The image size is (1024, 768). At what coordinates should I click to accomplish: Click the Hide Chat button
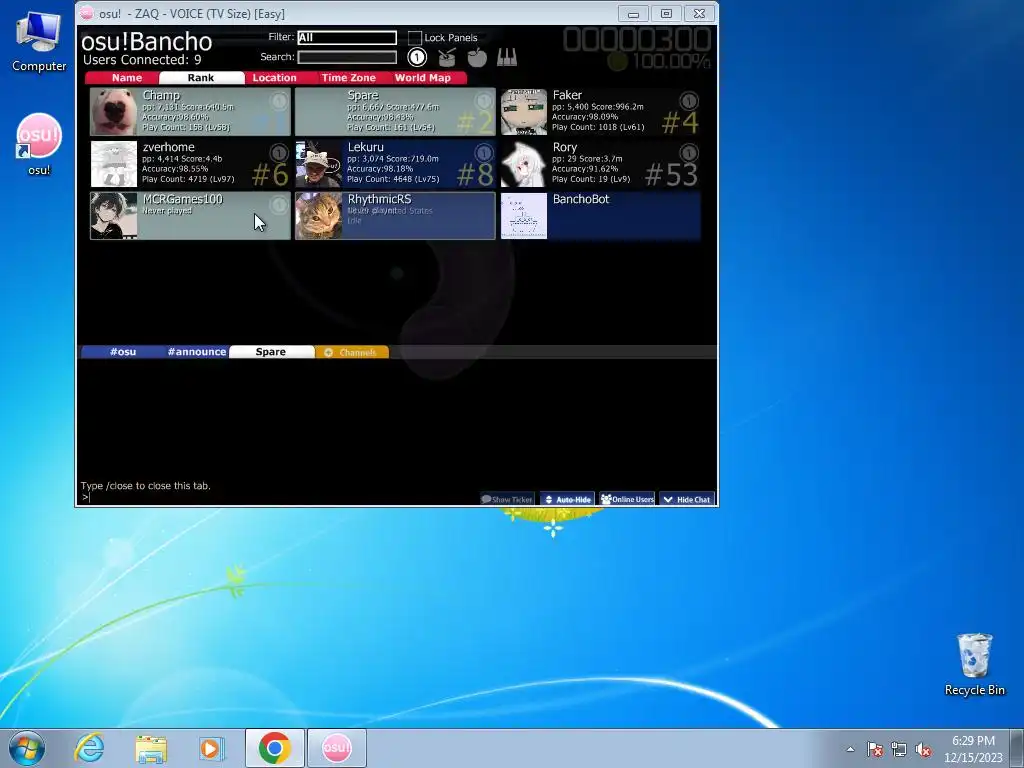coord(687,499)
